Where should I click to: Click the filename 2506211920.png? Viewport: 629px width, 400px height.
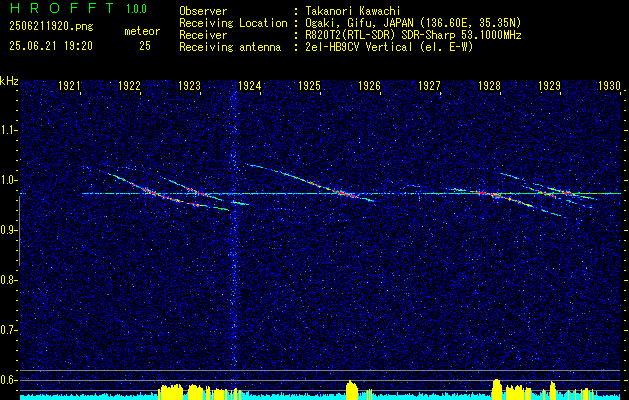click(x=51, y=26)
